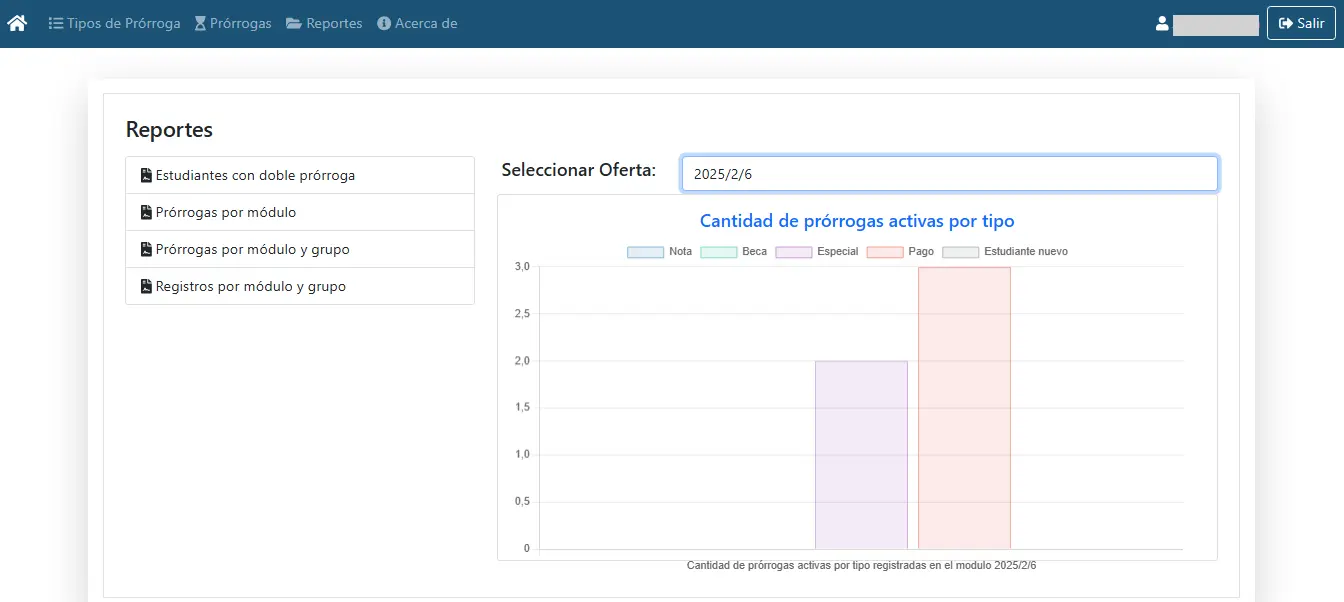Open the Acerca de menu item
Viewport: 1344px width, 602px height.
point(417,23)
